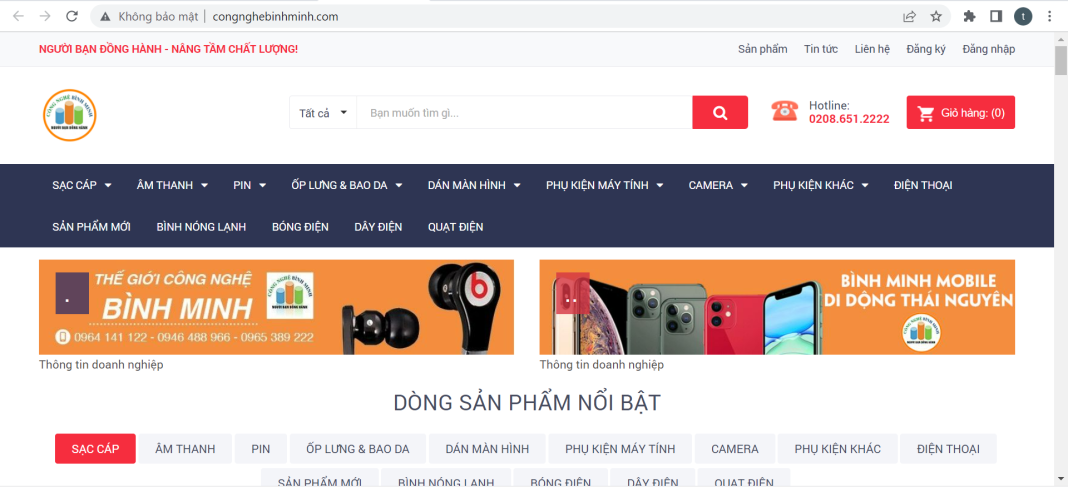Open ĐIỆN THOẠI in navigation bar
This screenshot has width=1068, height=487.
point(923,185)
